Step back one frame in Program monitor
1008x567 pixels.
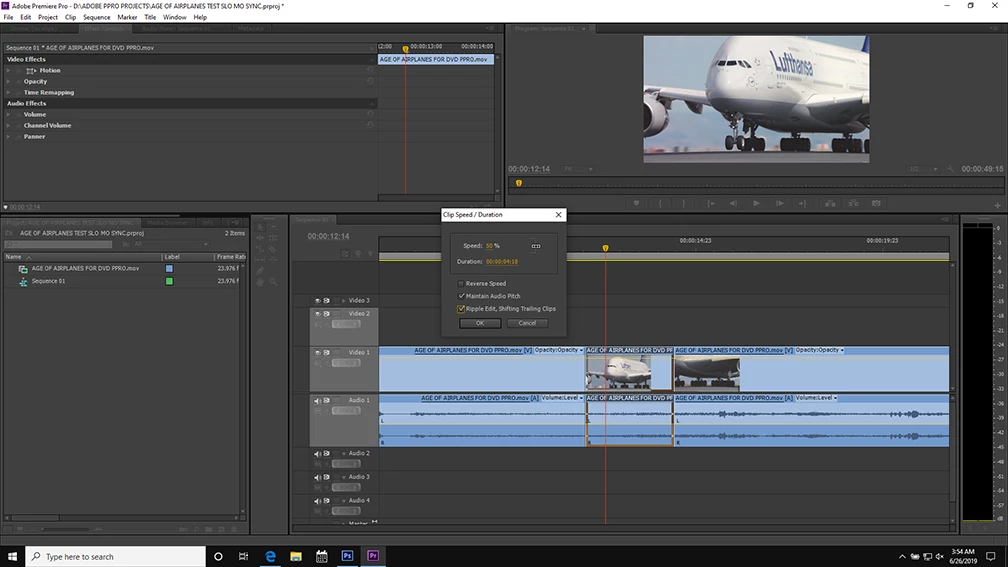[733, 203]
